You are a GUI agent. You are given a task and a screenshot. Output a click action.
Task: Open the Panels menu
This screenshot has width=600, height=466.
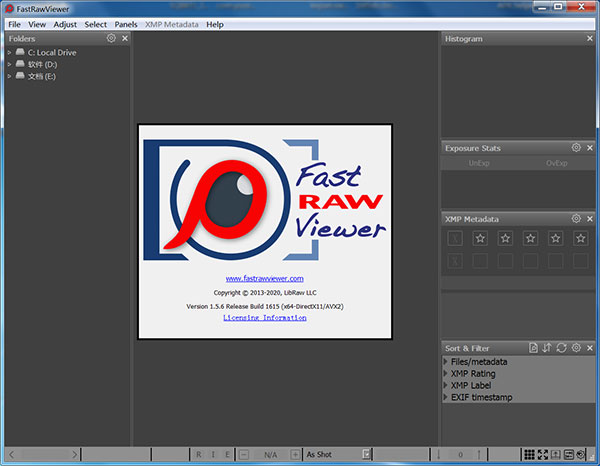click(x=126, y=24)
